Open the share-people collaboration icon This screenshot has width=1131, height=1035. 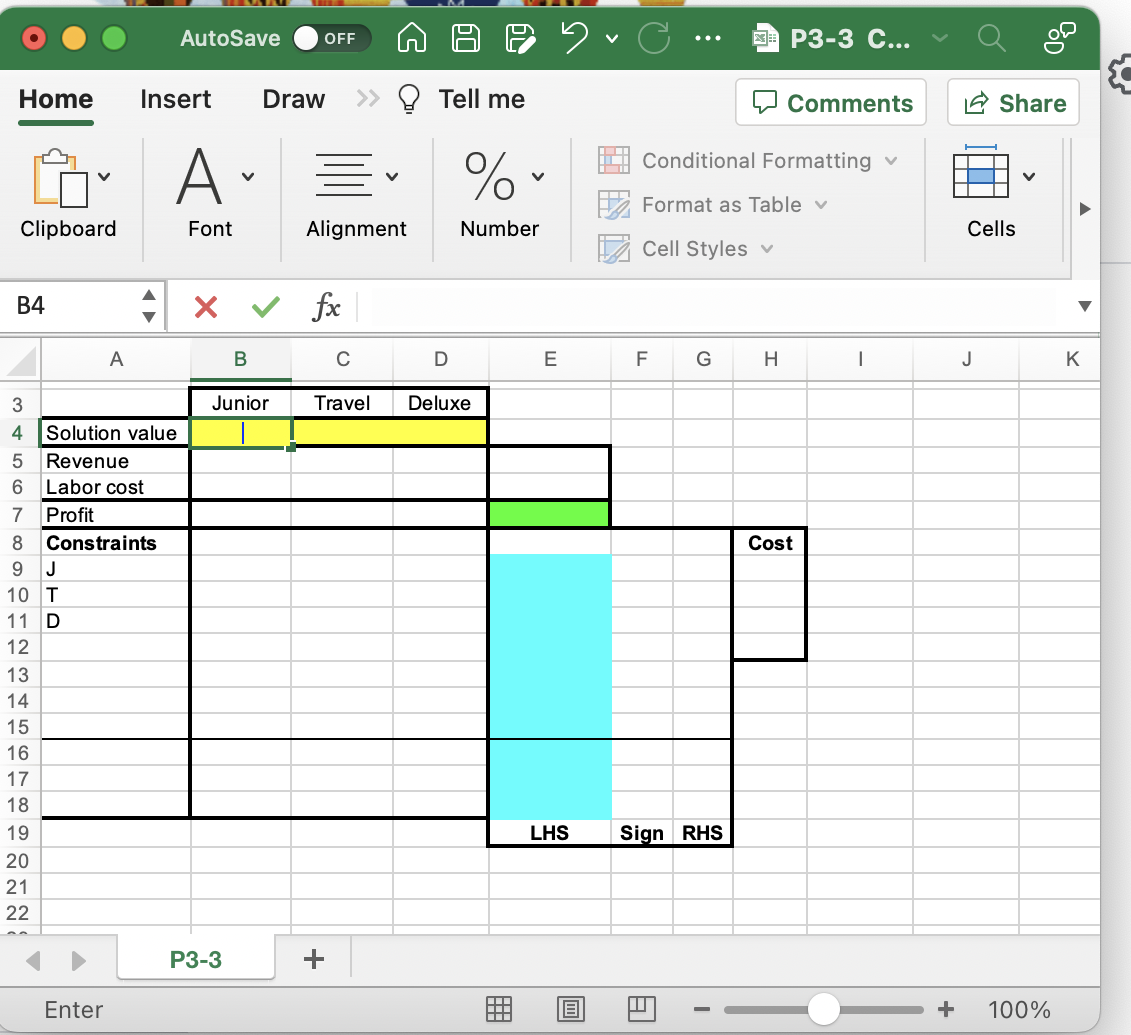[x=1060, y=38]
